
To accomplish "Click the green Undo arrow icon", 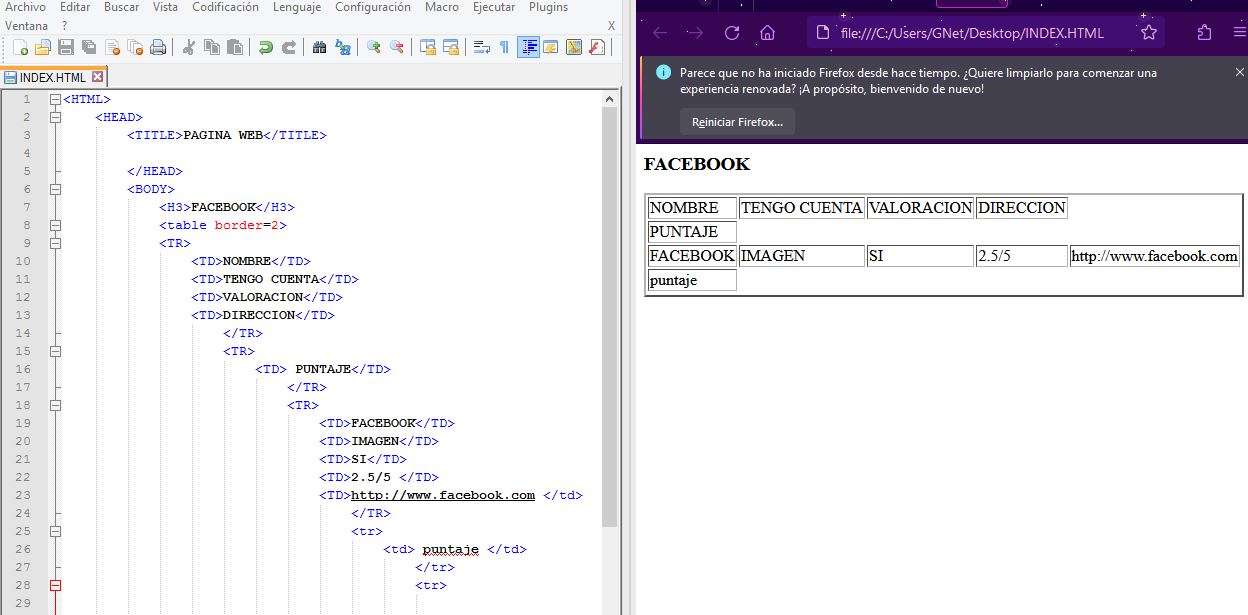I will pos(265,47).
